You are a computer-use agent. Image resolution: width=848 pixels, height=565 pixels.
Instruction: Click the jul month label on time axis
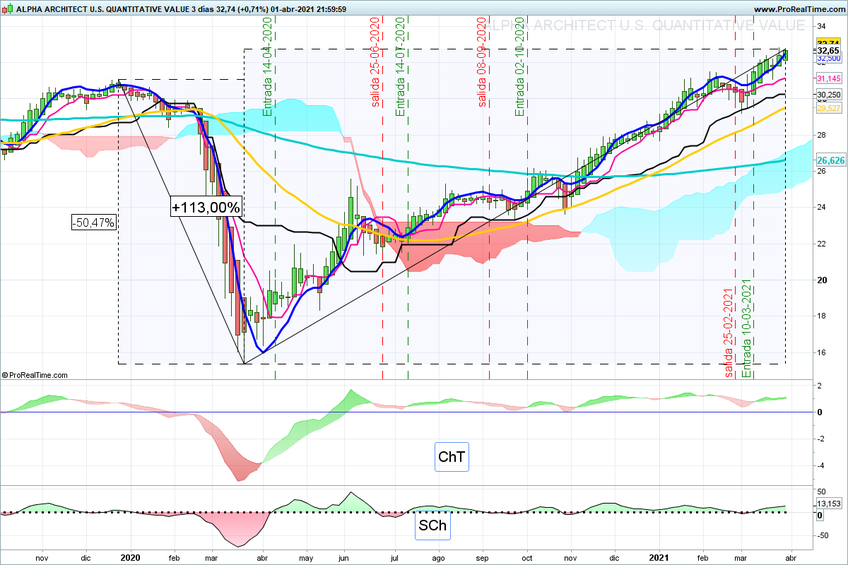394,558
